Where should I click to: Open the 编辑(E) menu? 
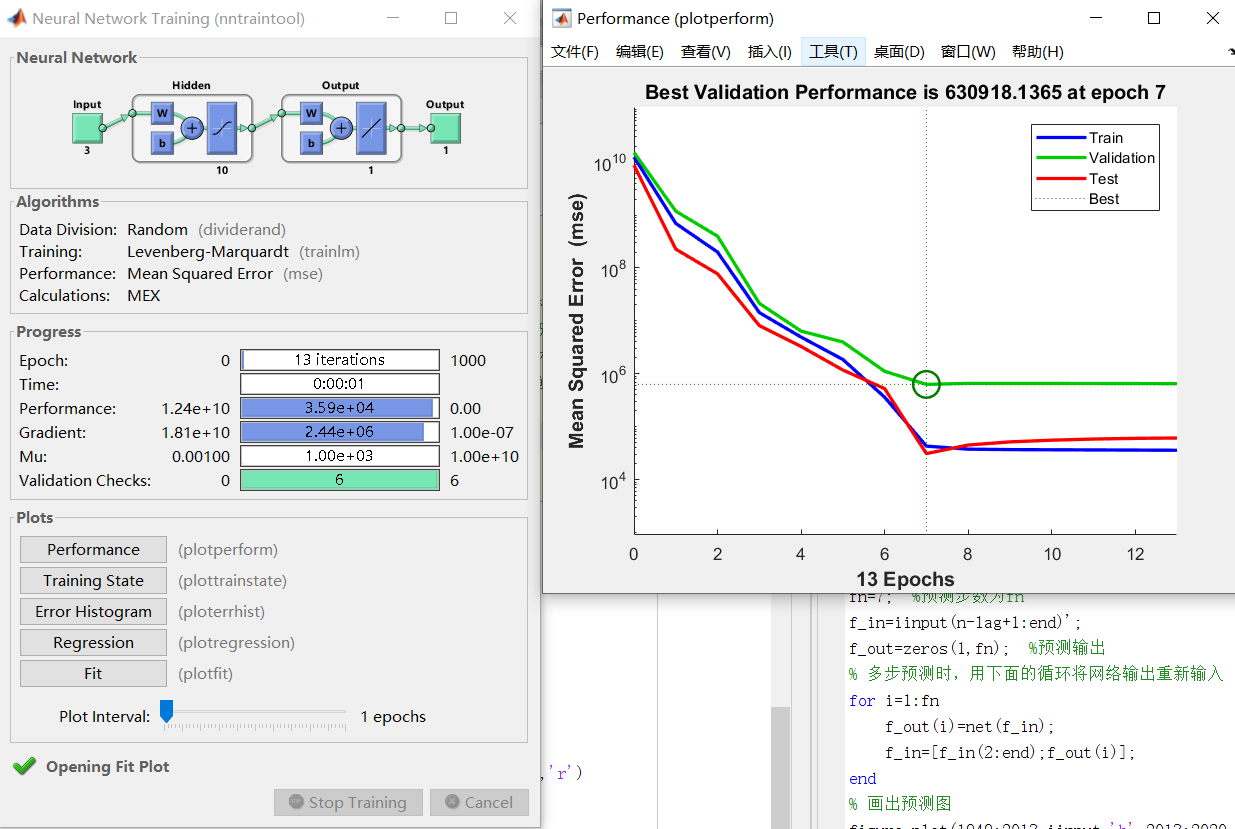640,52
